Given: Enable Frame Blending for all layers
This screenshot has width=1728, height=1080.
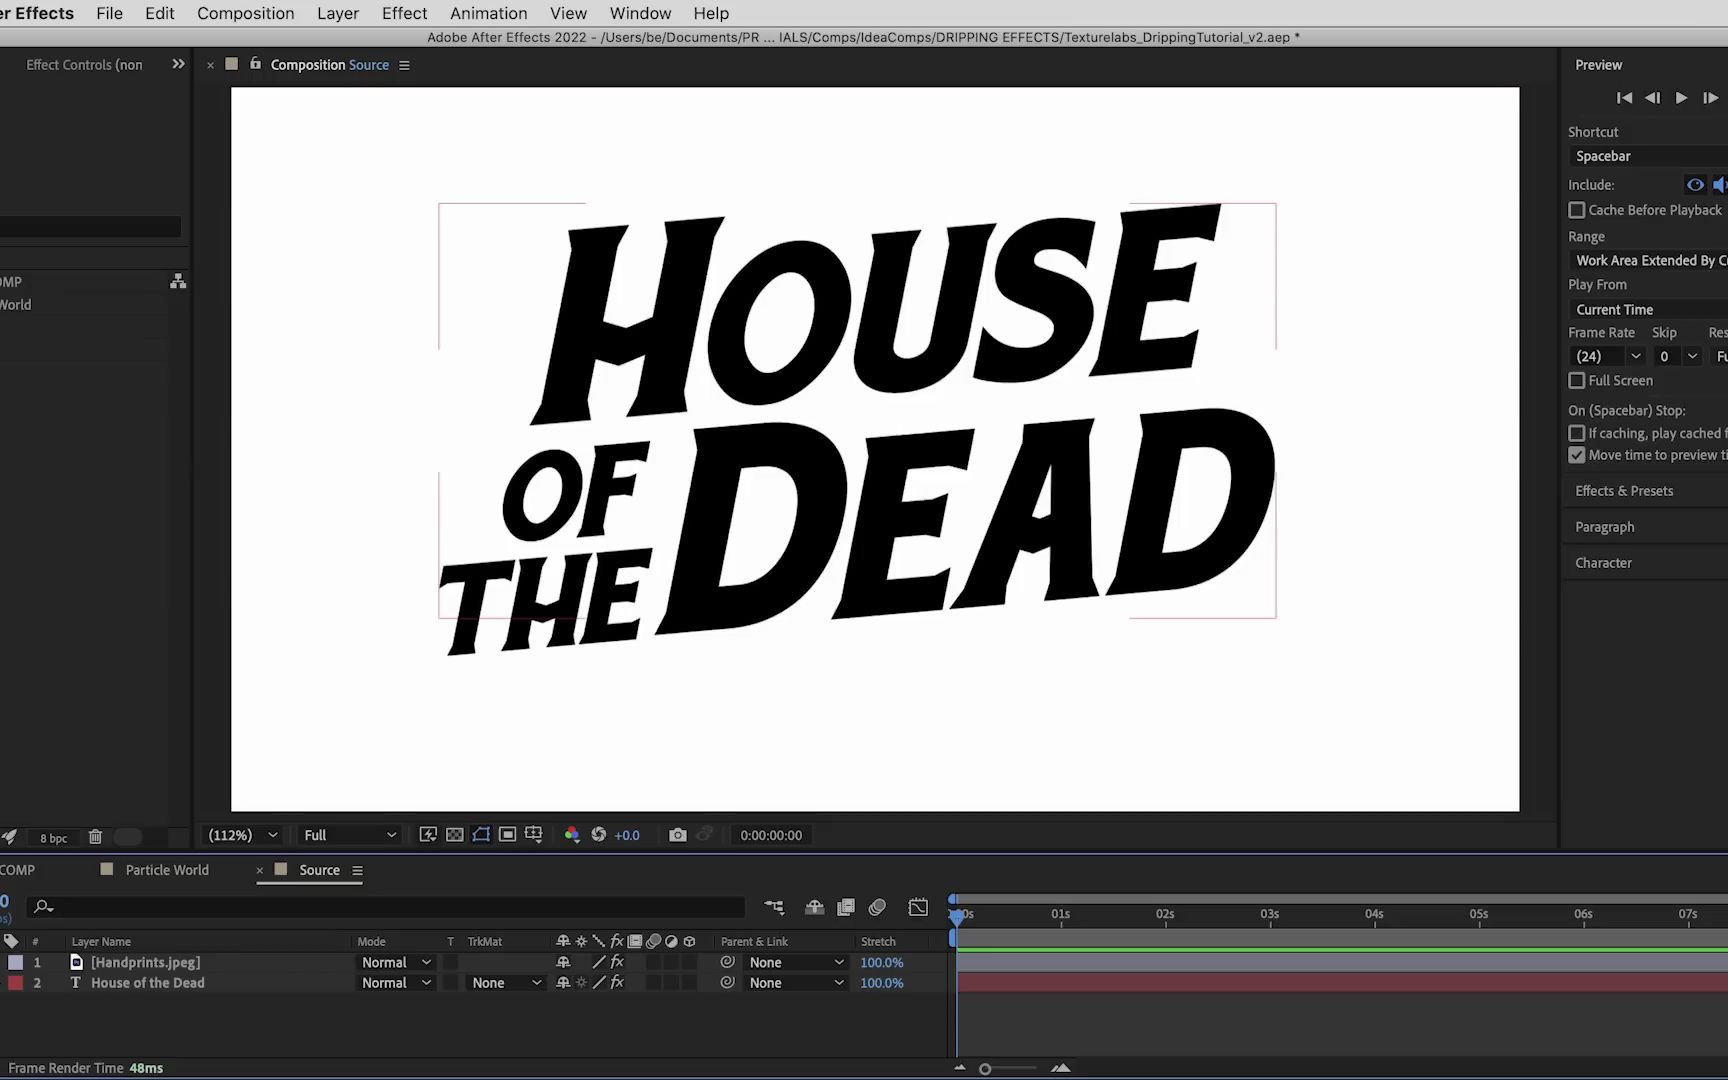Looking at the screenshot, I should 845,907.
